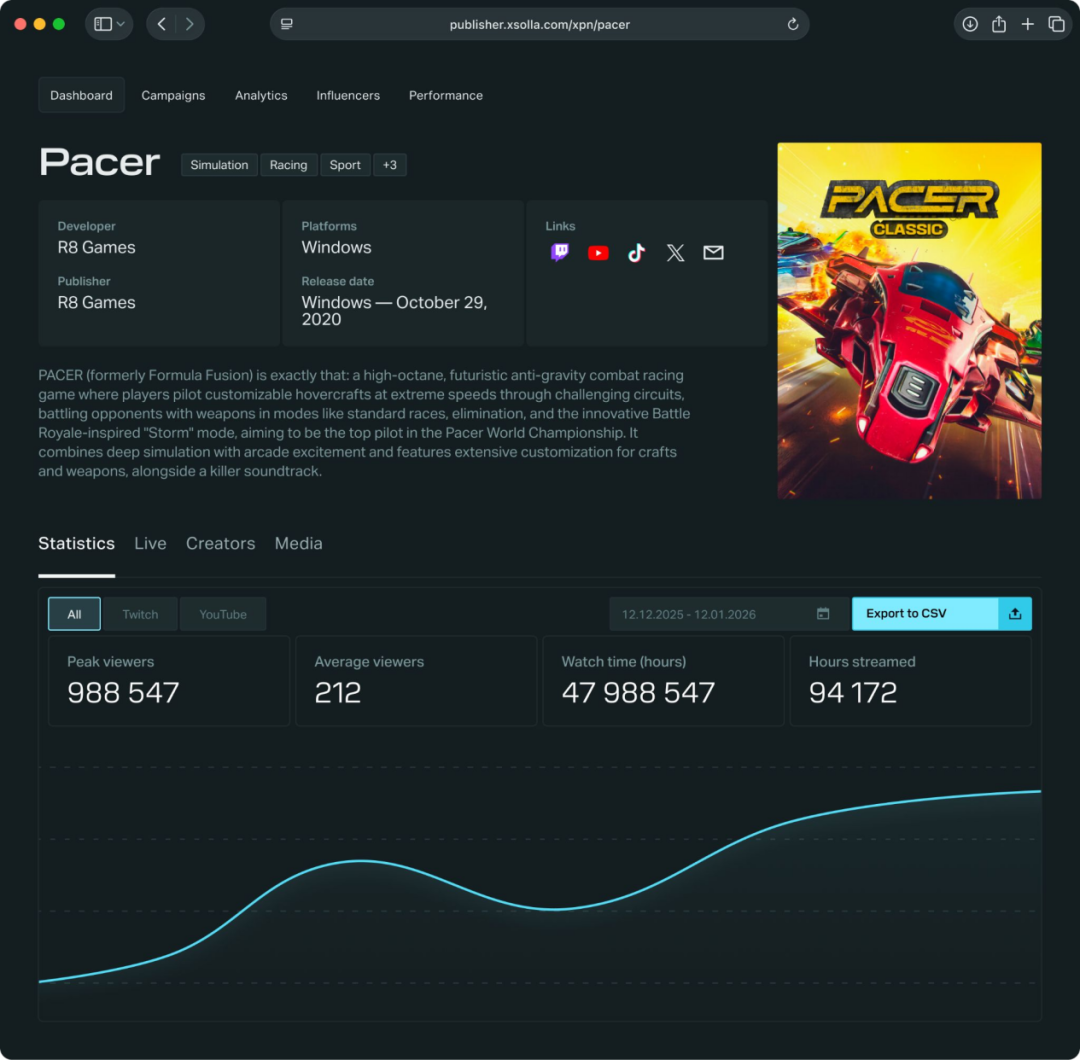The height and width of the screenshot is (1060, 1080).
Task: Expand the sidebar dropdown chevron
Action: [x=121, y=24]
